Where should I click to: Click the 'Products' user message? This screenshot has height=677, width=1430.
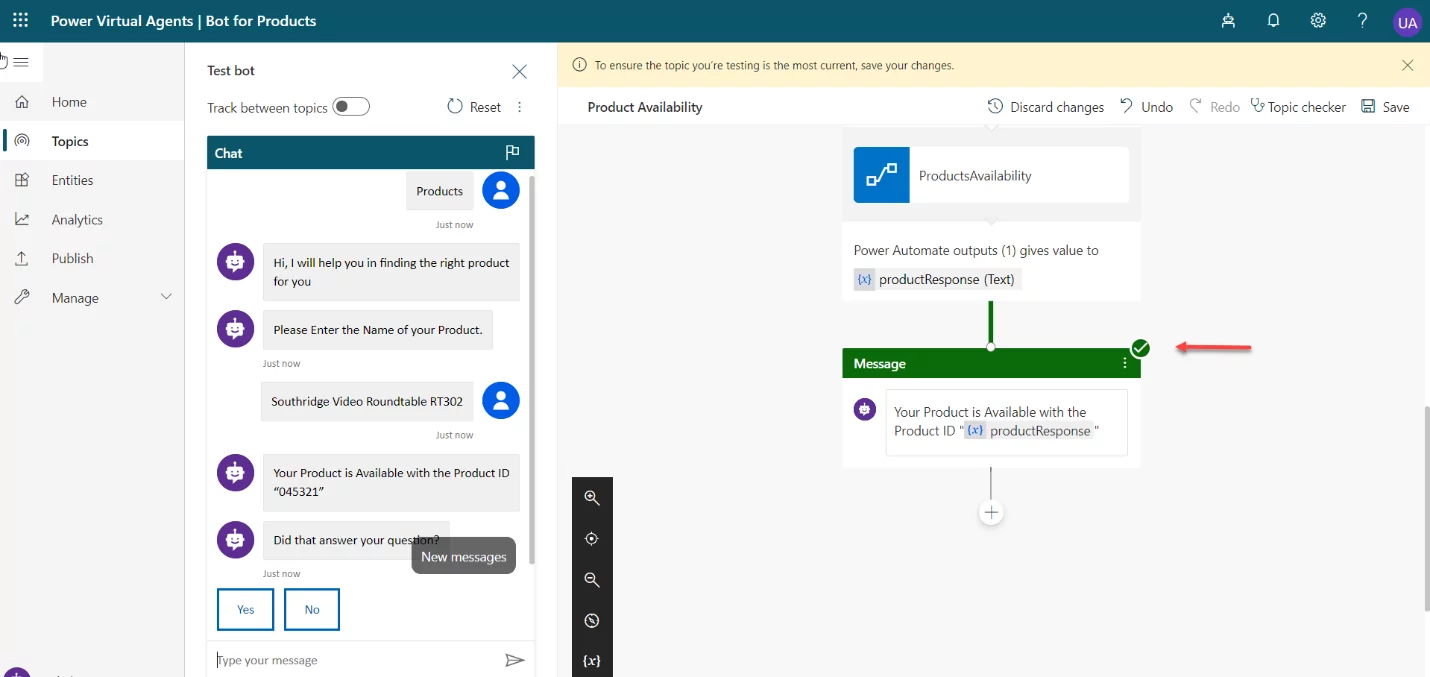tap(440, 191)
